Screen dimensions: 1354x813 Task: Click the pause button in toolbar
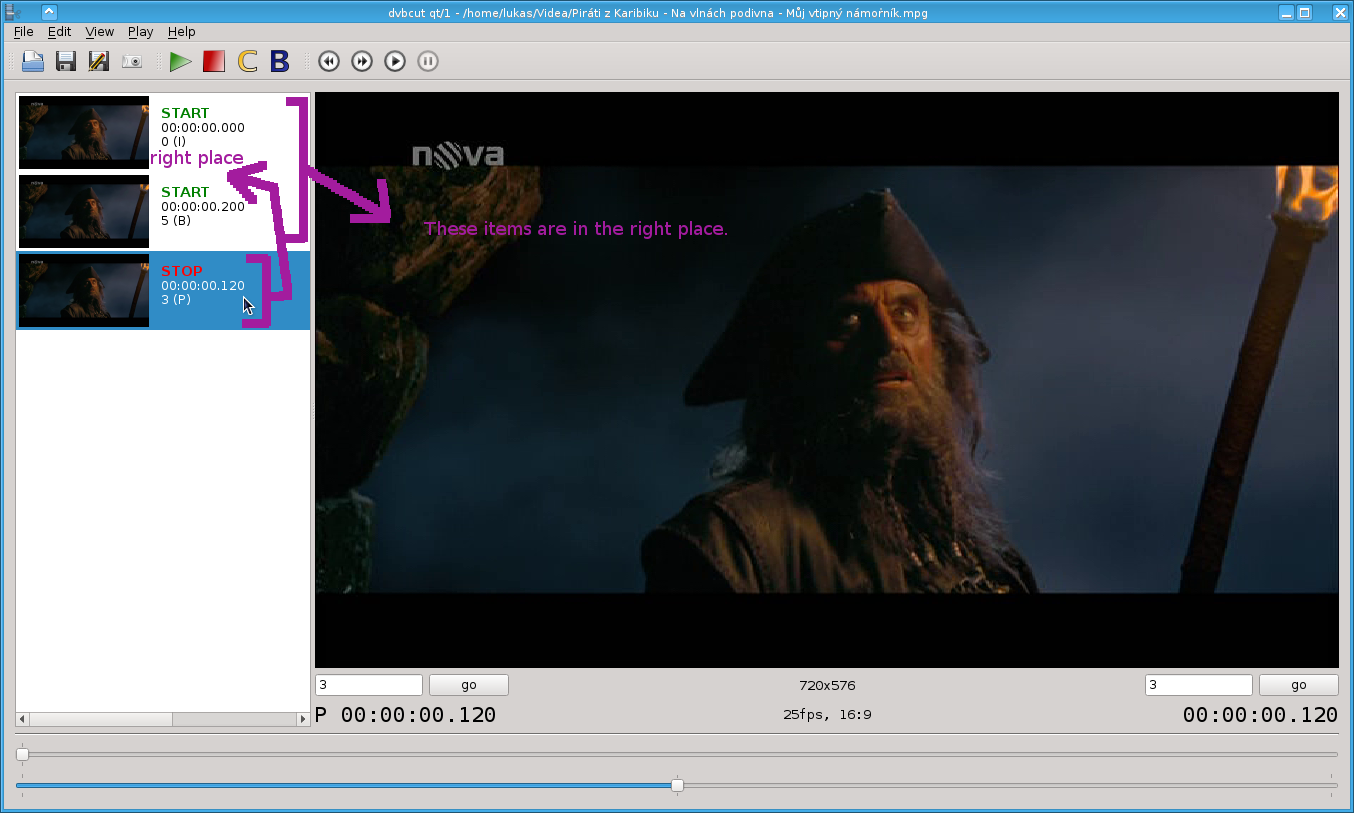tap(427, 62)
